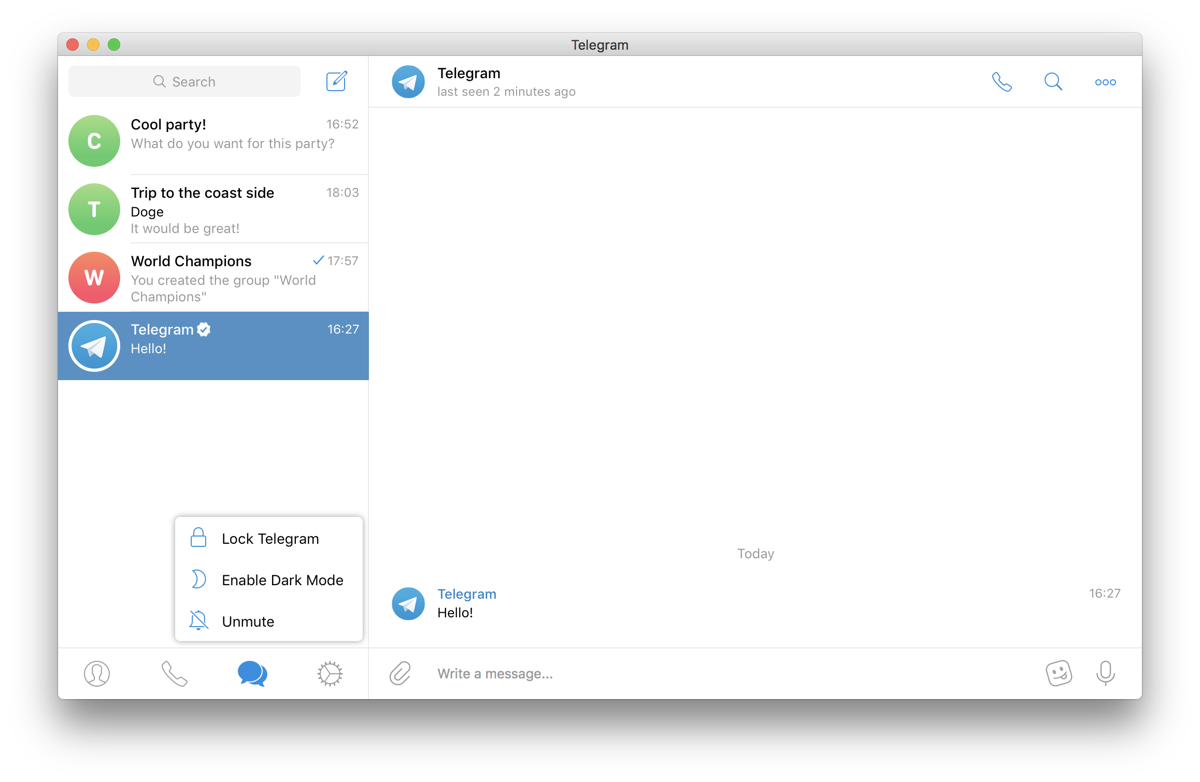Open the Contacts tab
This screenshot has width=1200, height=782.
pos(97,674)
